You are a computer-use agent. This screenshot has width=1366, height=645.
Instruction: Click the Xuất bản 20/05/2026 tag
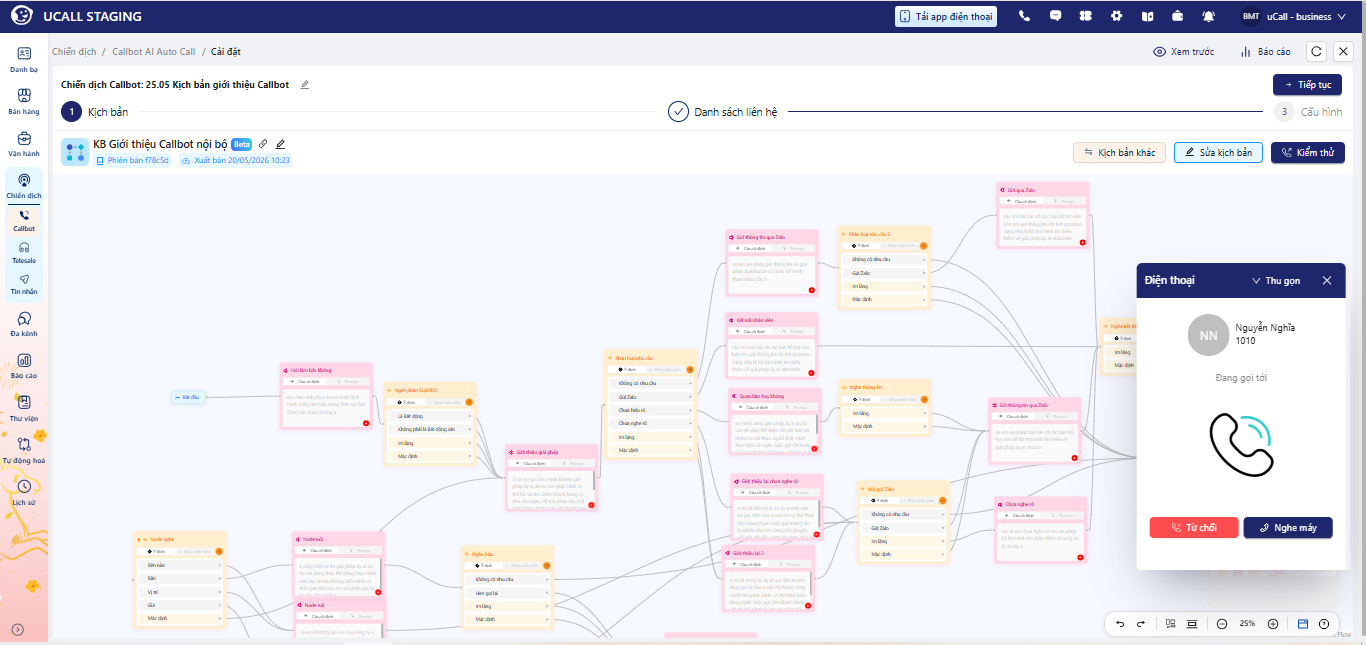235,160
